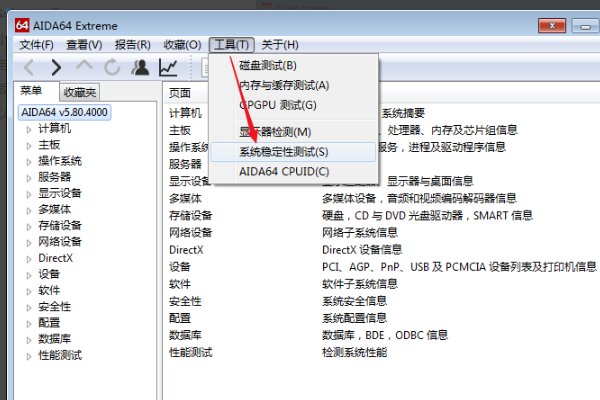Click 配置 in the page list
600x400 pixels.
coord(180,318)
